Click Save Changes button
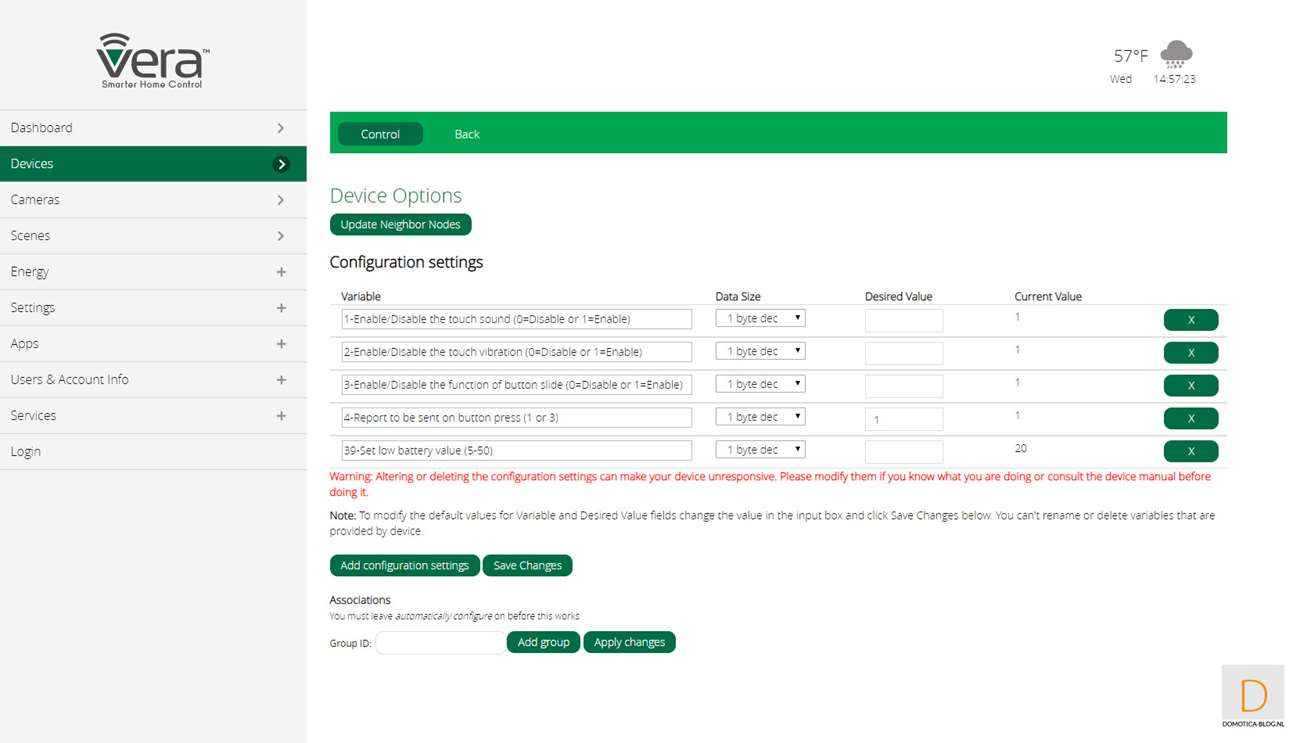1300x743 pixels. 527,566
